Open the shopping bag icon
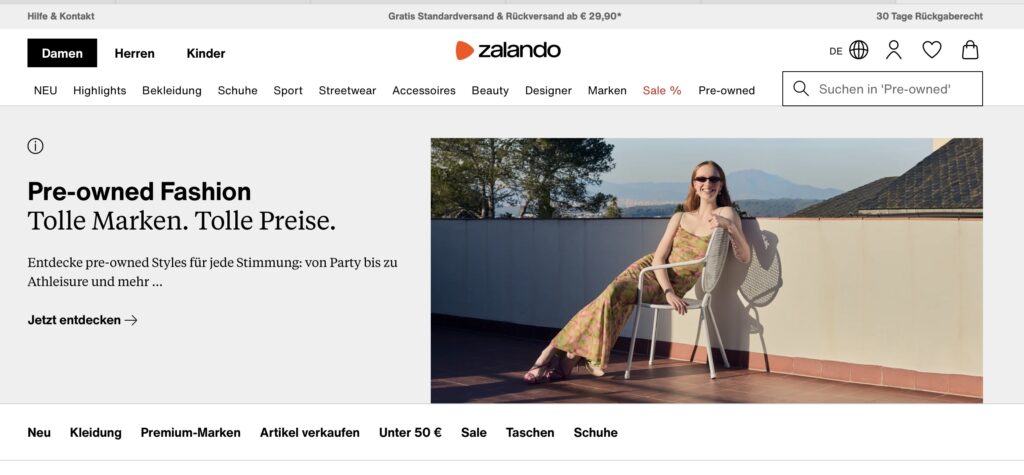The image size is (1024, 475). point(970,50)
